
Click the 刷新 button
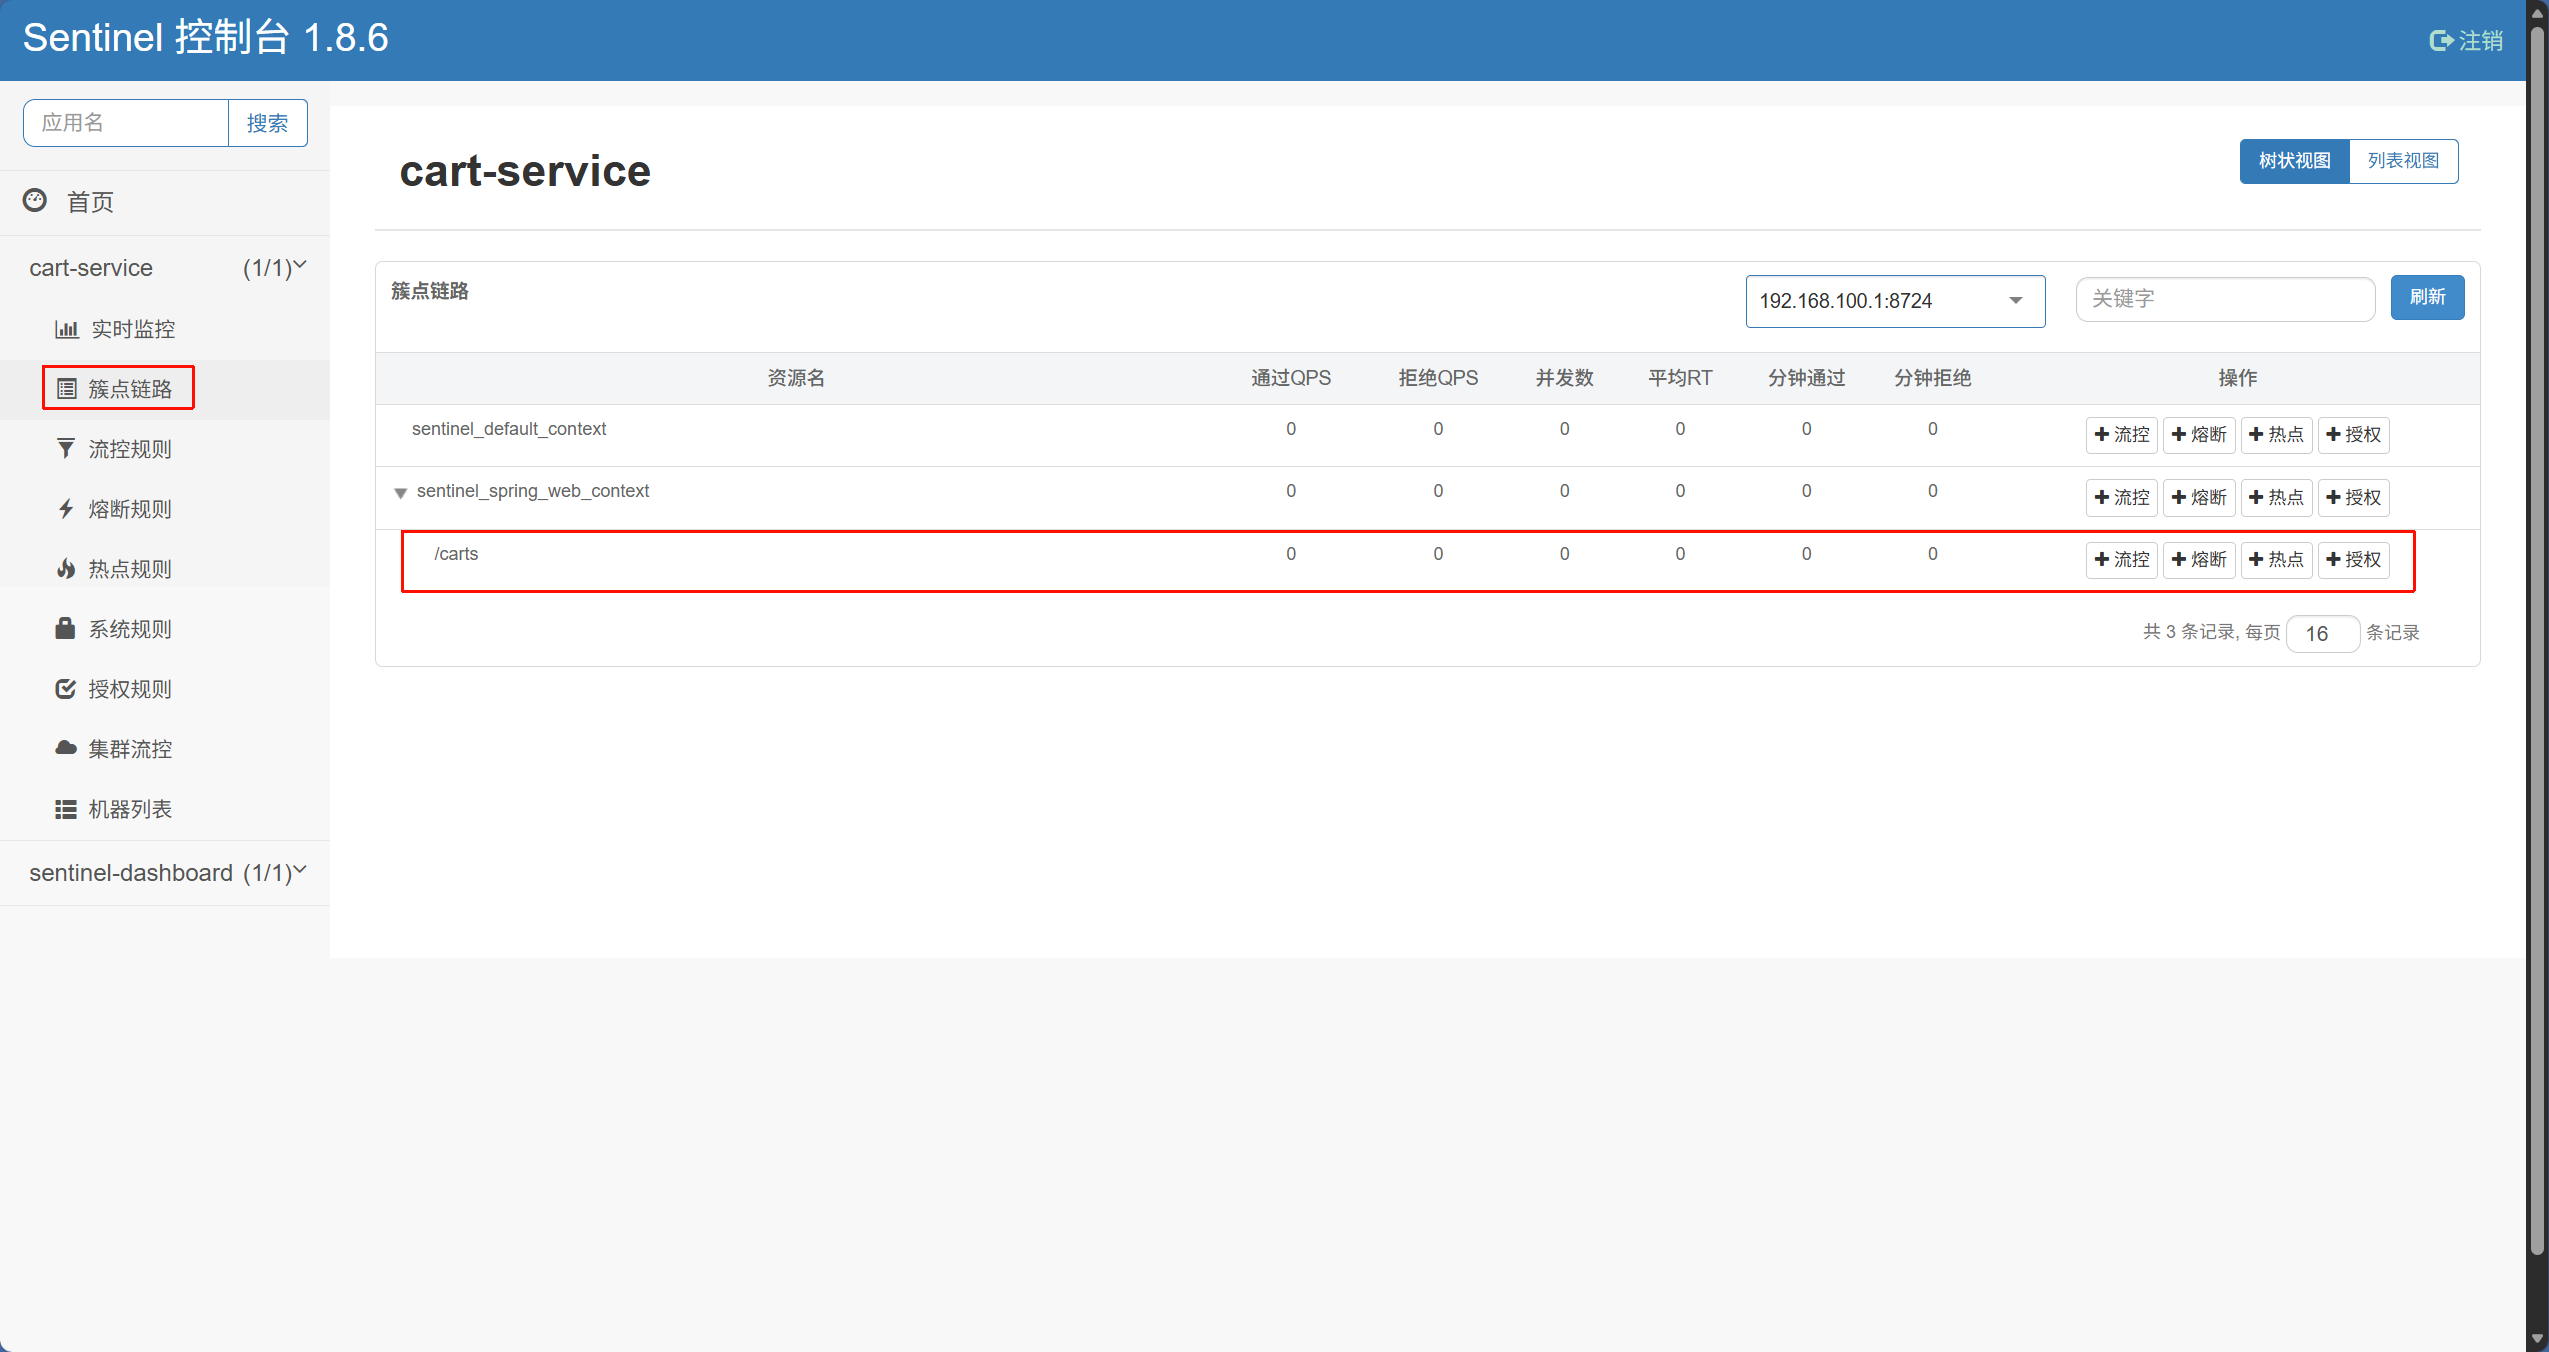[x=2427, y=298]
